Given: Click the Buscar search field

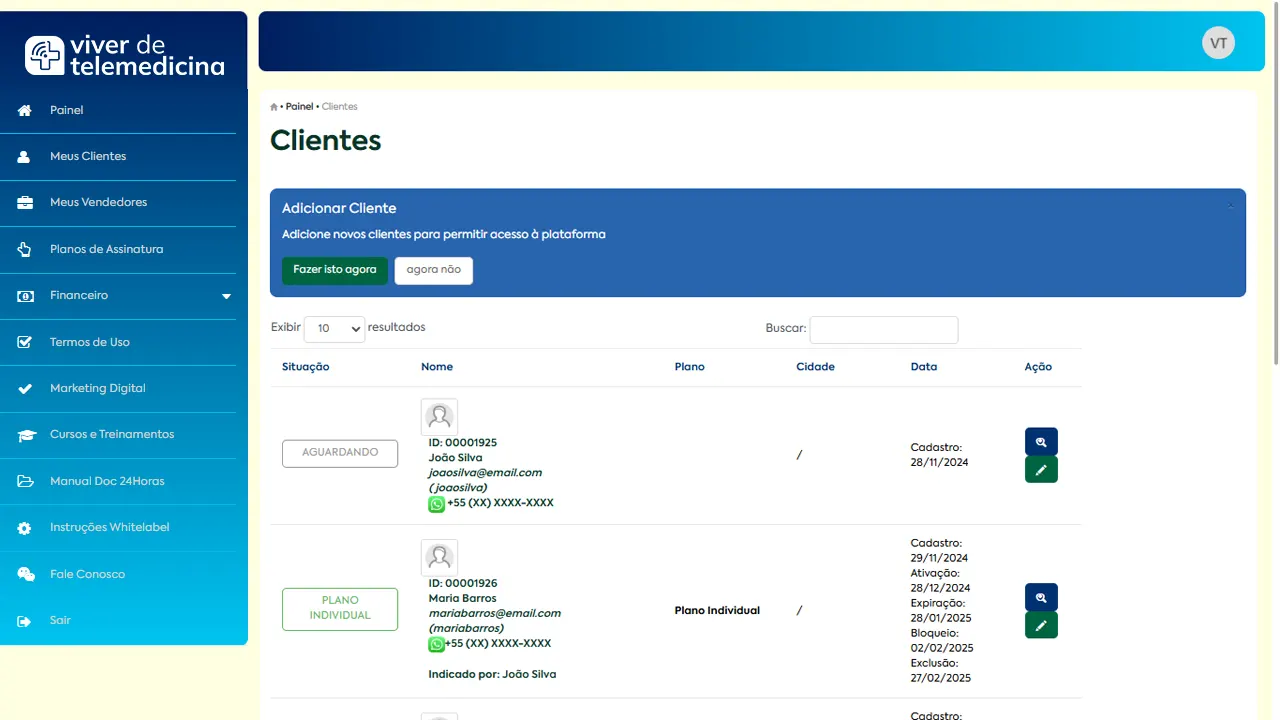Looking at the screenshot, I should (x=883, y=329).
